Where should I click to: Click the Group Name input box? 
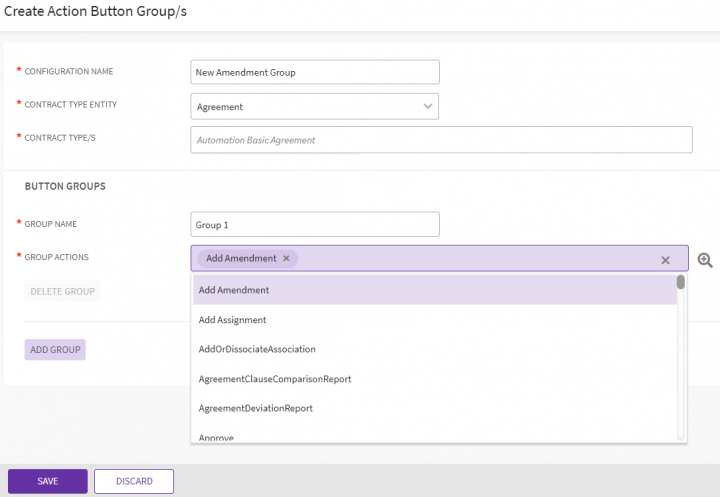pyautogui.click(x=314, y=224)
